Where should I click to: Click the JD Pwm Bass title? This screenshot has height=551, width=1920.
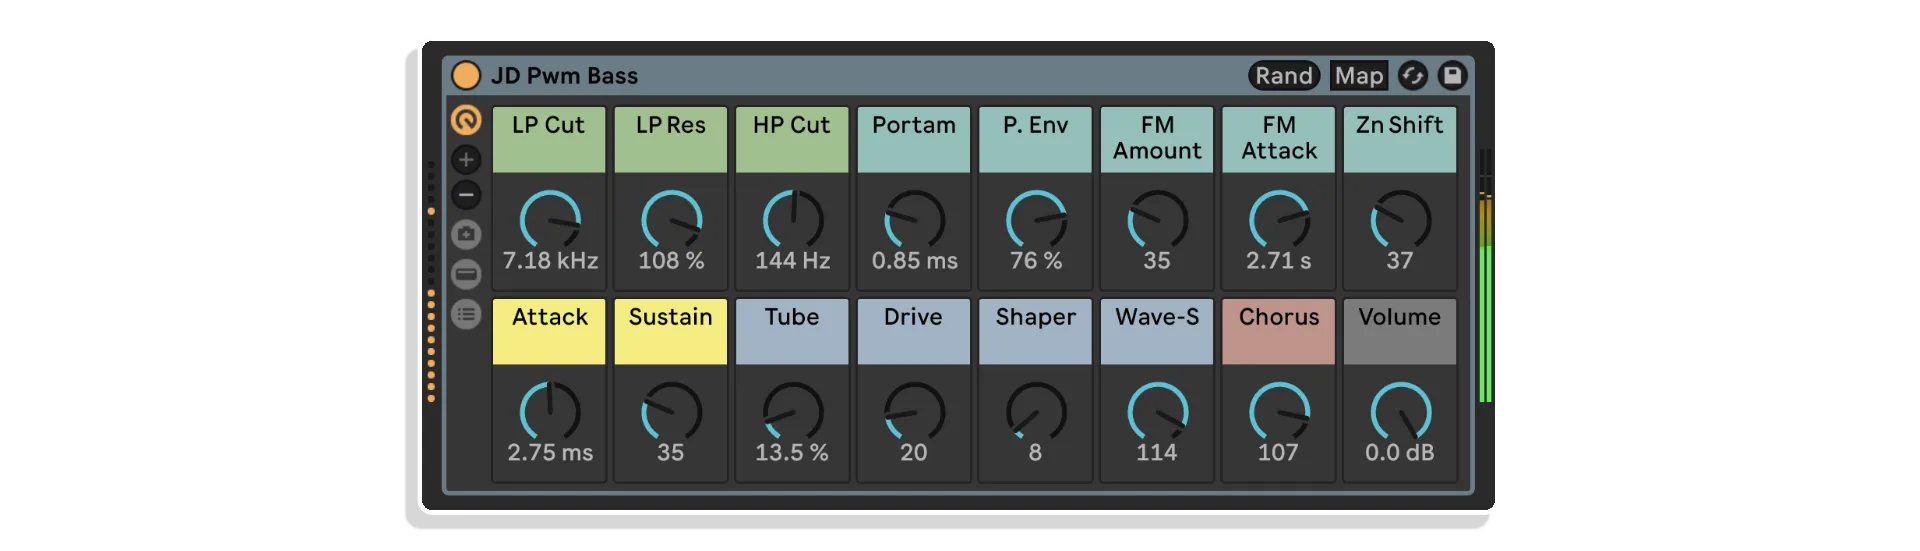[x=564, y=76]
